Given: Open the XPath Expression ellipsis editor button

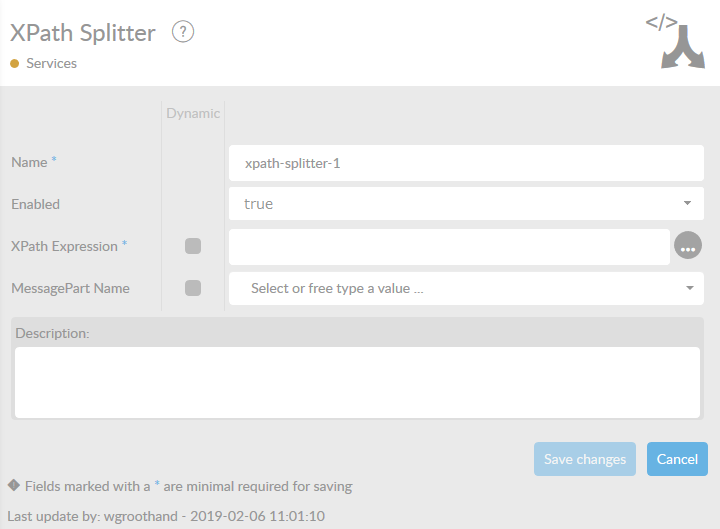Looking at the screenshot, I should pyautogui.click(x=688, y=246).
